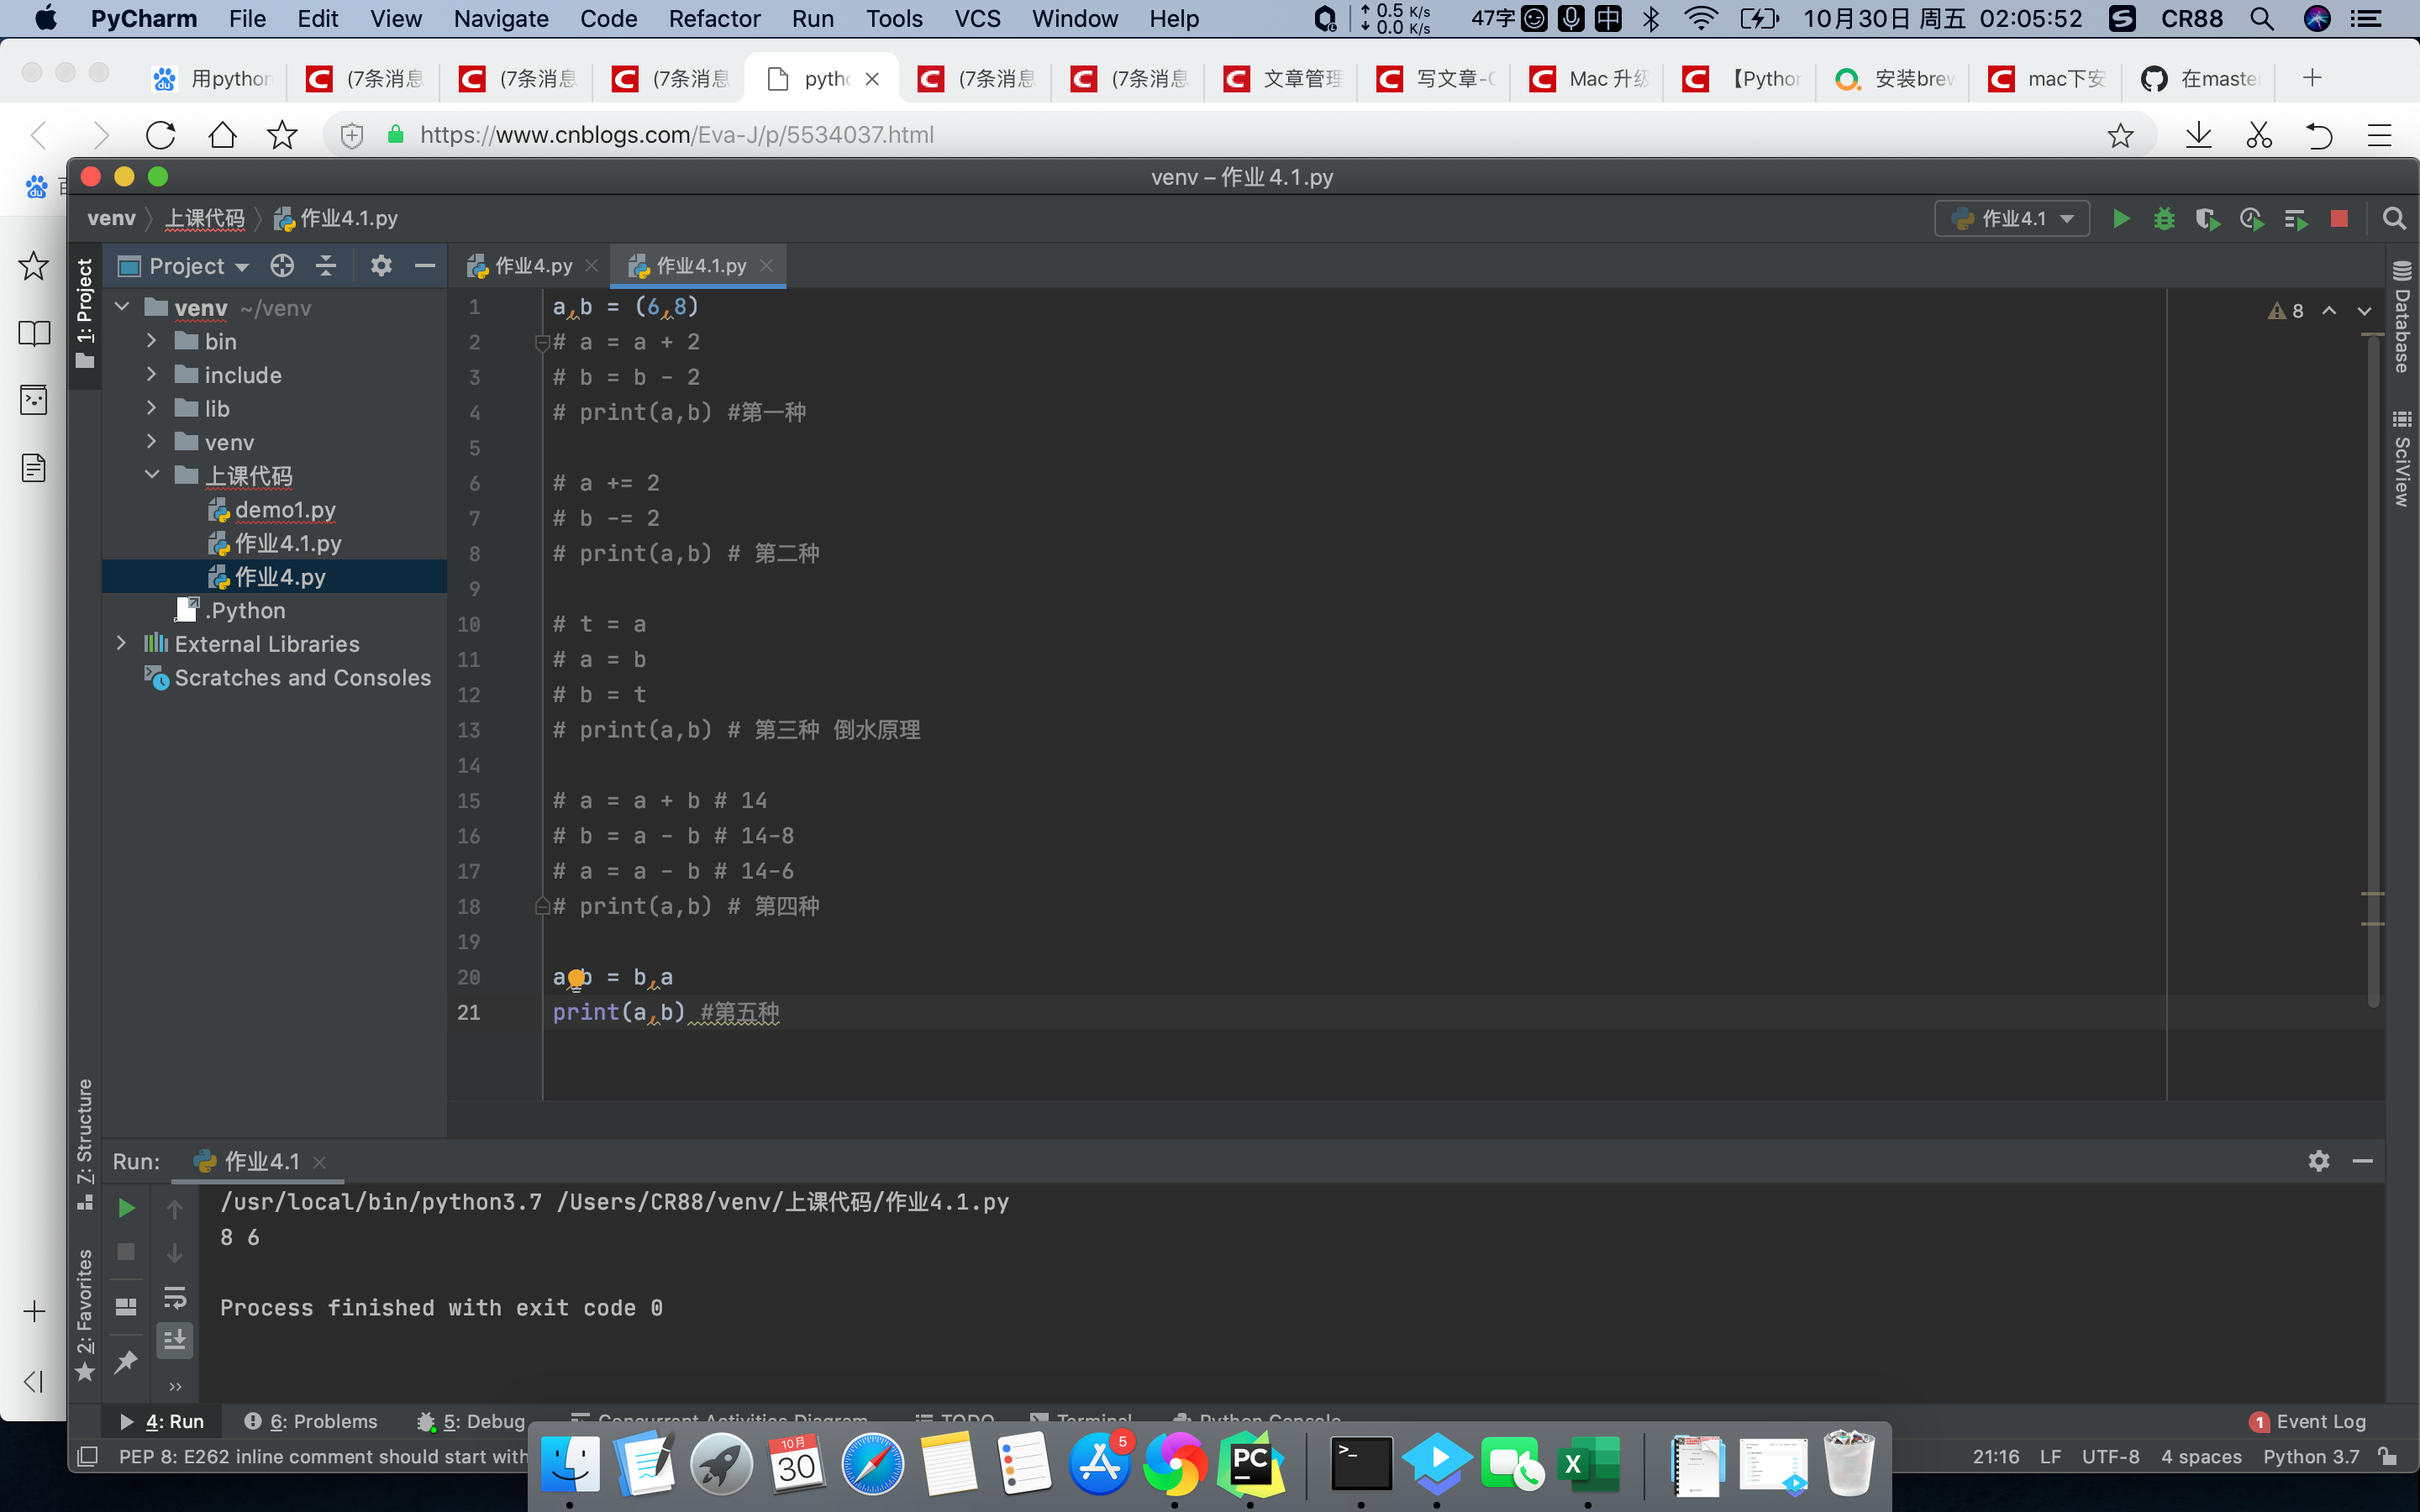The image size is (2420, 1512).
Task: Rerun 作业4.1 from Run panel
Action: [x=126, y=1208]
